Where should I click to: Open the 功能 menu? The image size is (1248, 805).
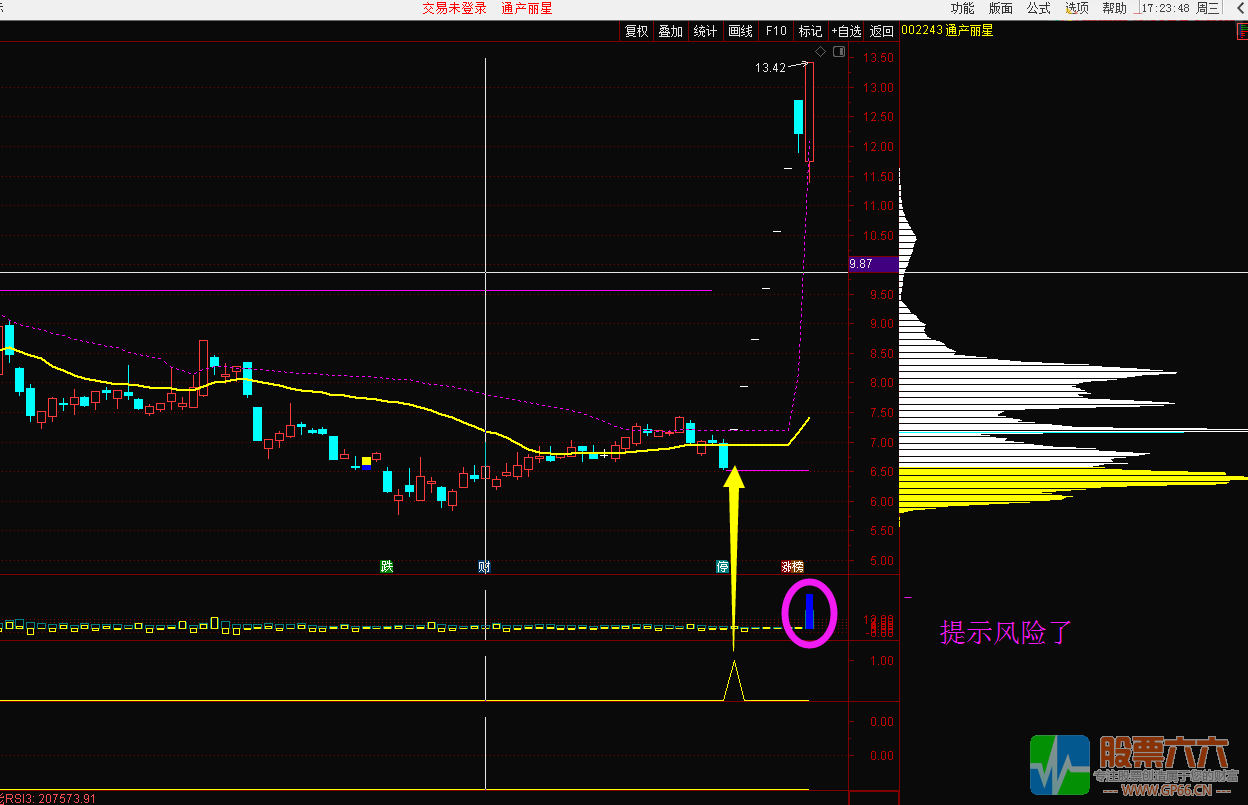click(x=962, y=8)
